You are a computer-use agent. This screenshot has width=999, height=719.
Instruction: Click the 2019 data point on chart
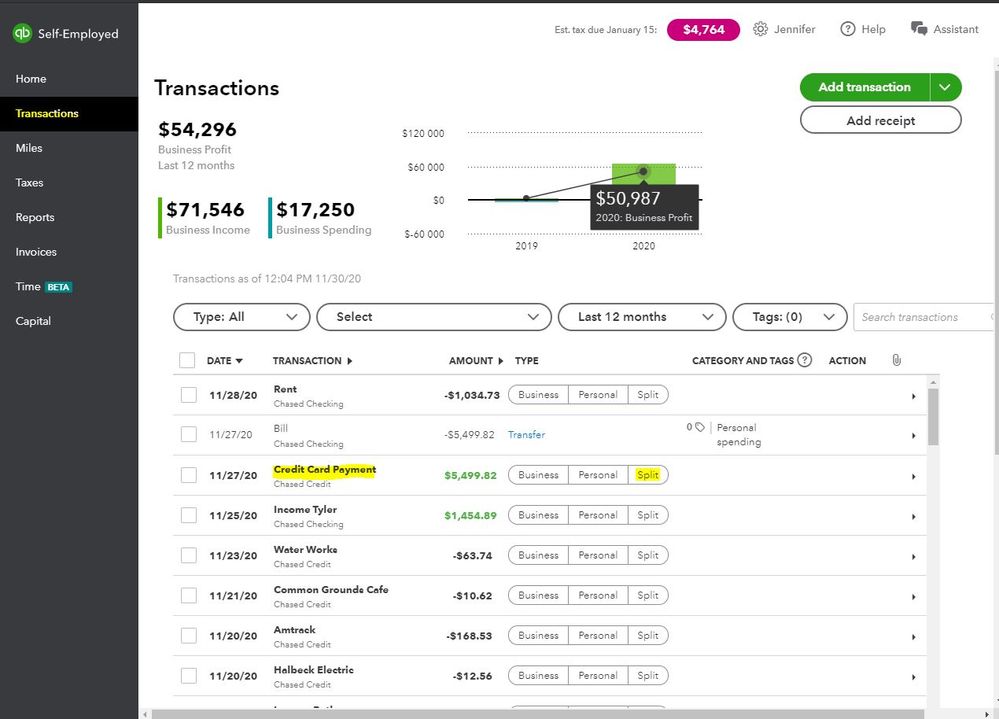pos(526,199)
